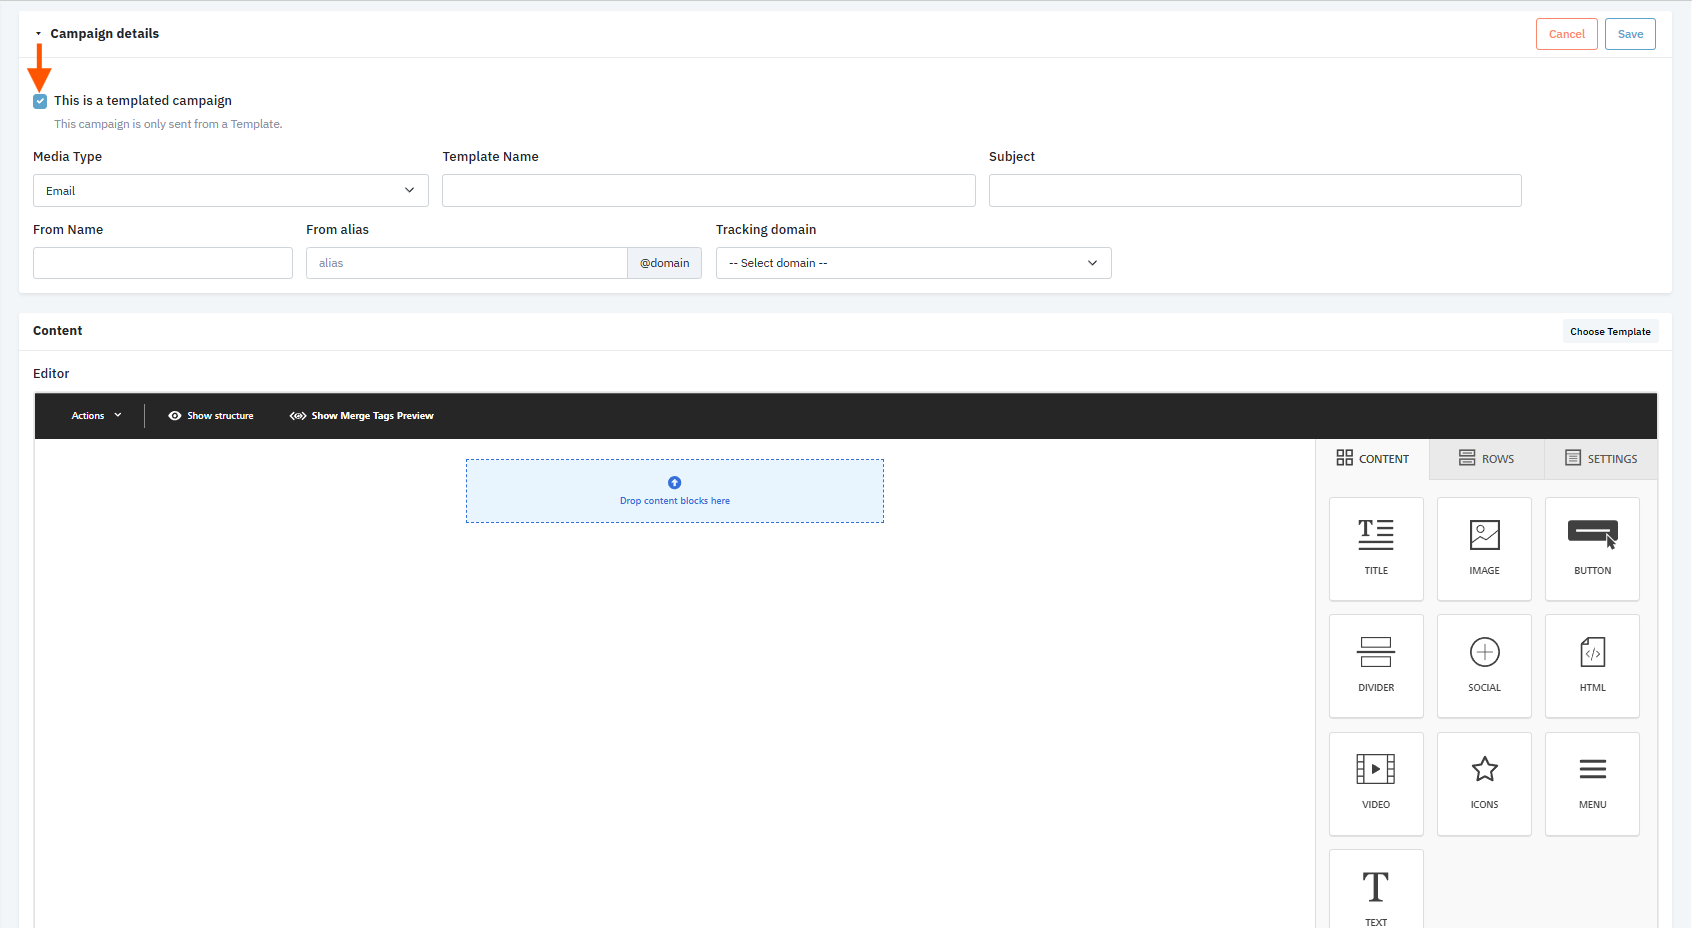Viewport: 1692px width, 928px height.
Task: Toggle Show structure in editor toolbar
Action: 211,416
